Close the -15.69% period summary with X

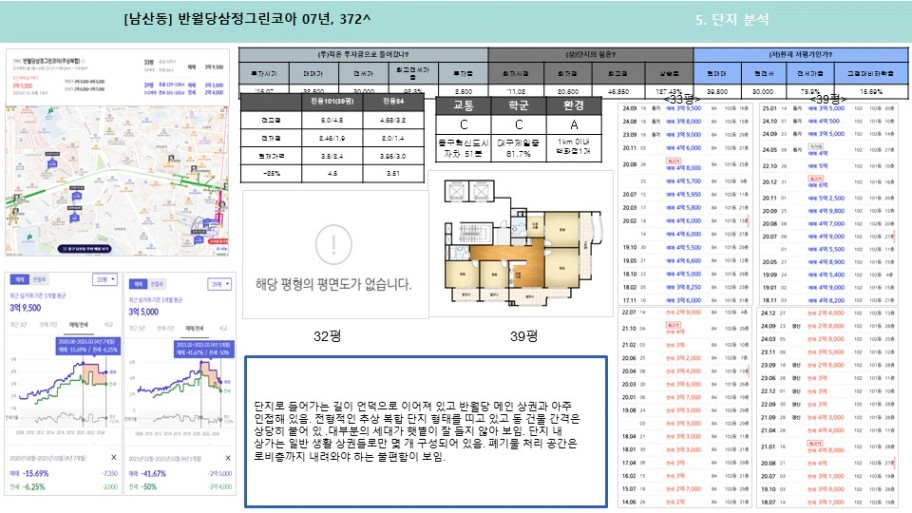pos(113,458)
